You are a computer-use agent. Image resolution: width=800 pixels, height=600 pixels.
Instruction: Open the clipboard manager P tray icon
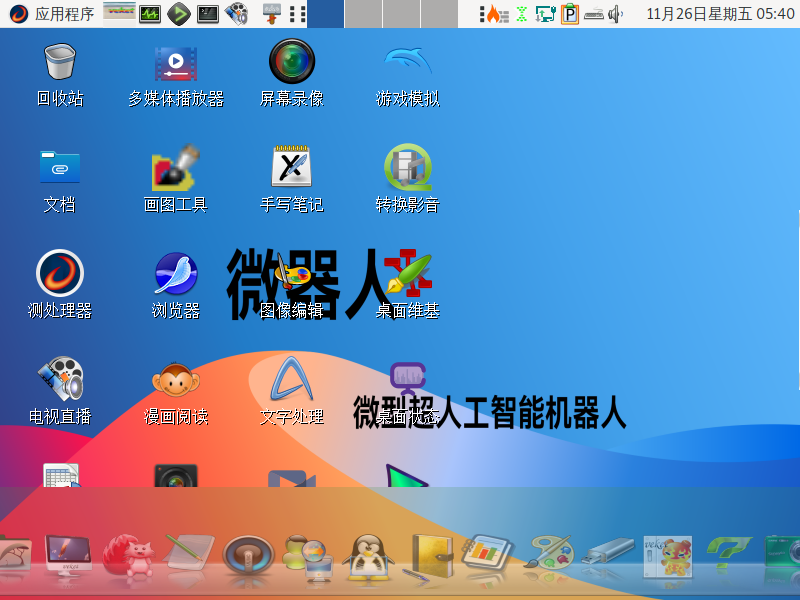569,14
